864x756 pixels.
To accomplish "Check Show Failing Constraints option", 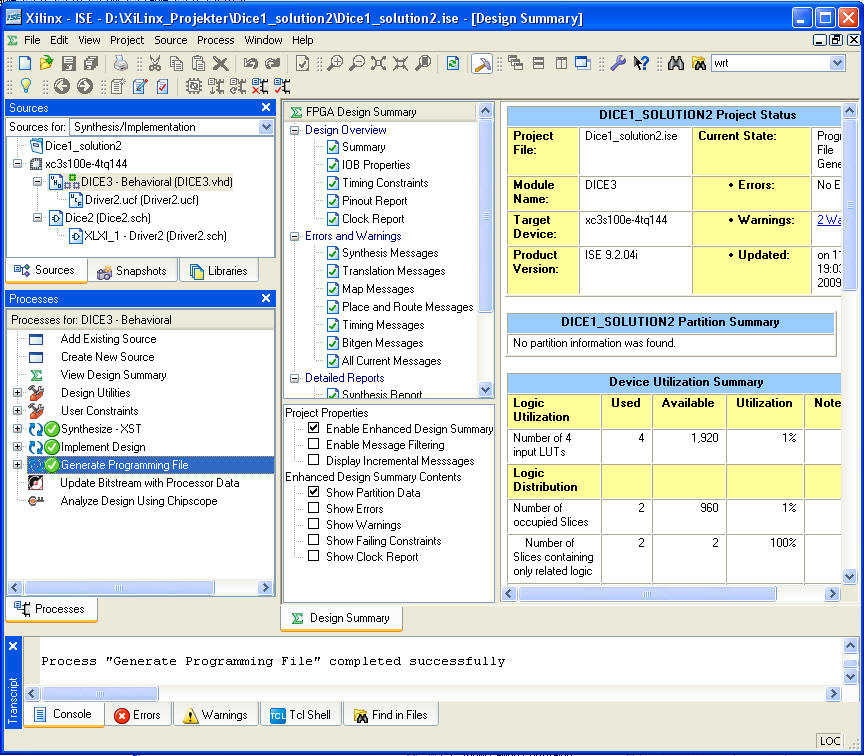I will (x=314, y=540).
